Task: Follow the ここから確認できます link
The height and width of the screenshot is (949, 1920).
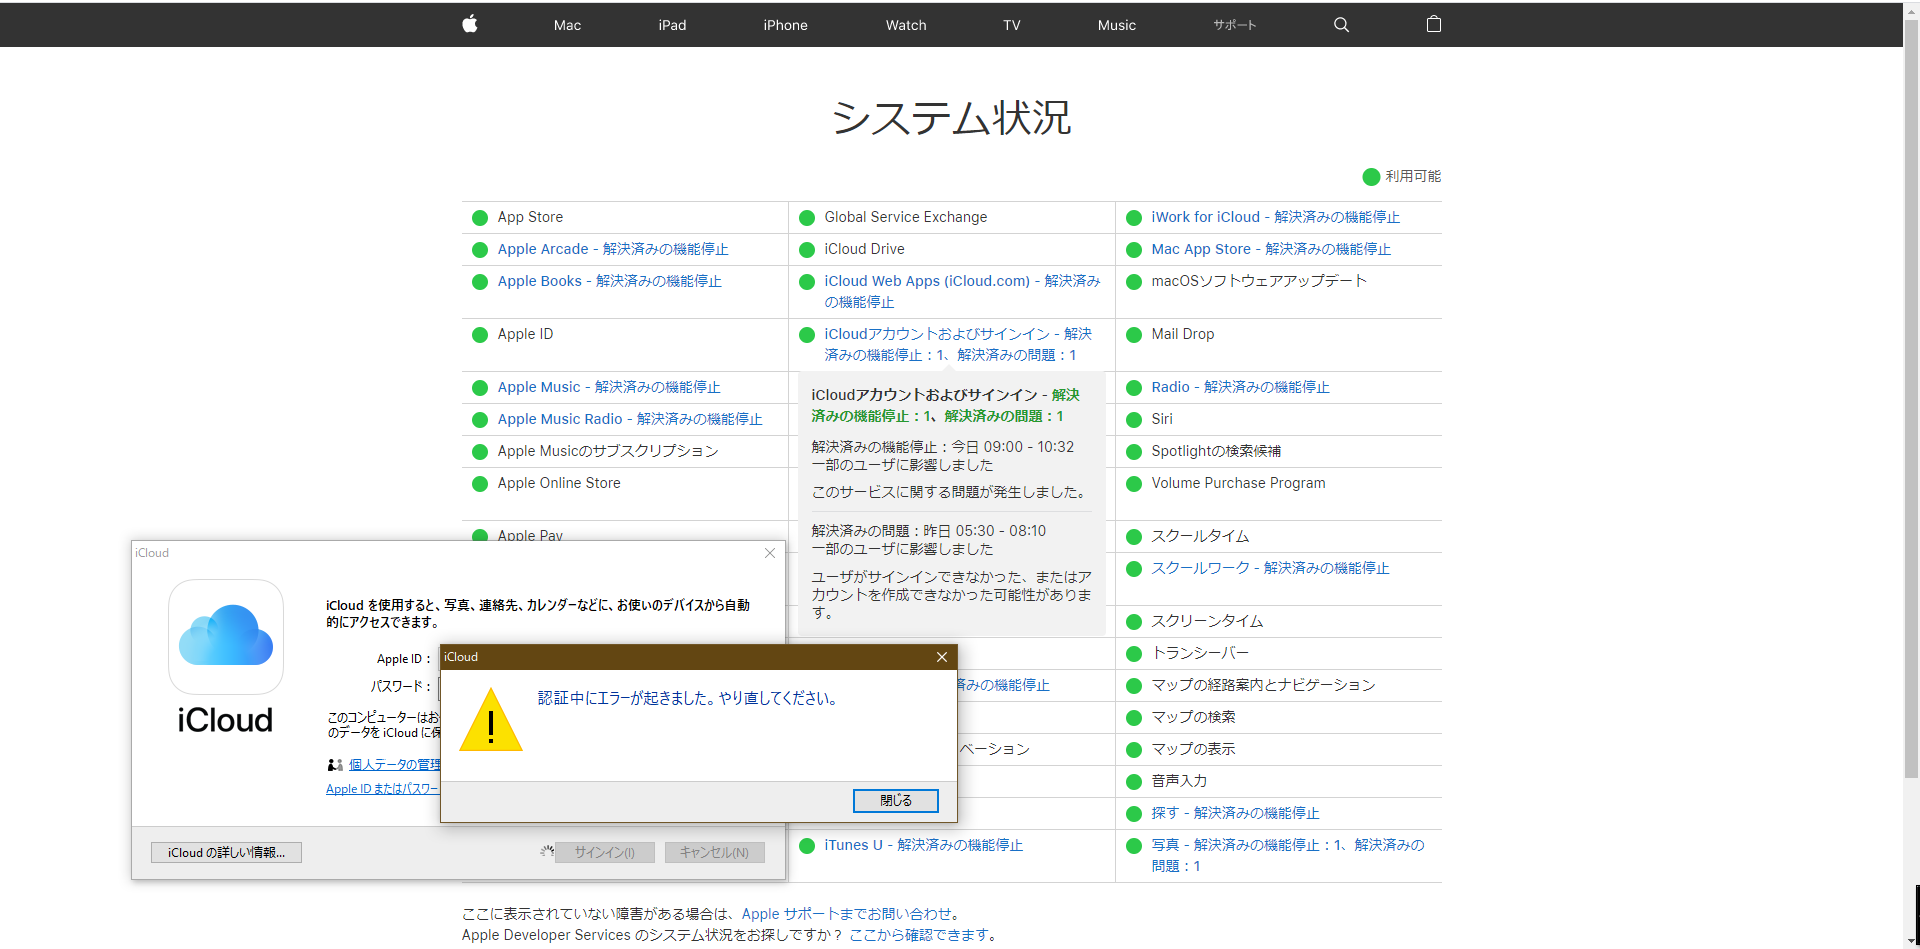Action: (920, 935)
